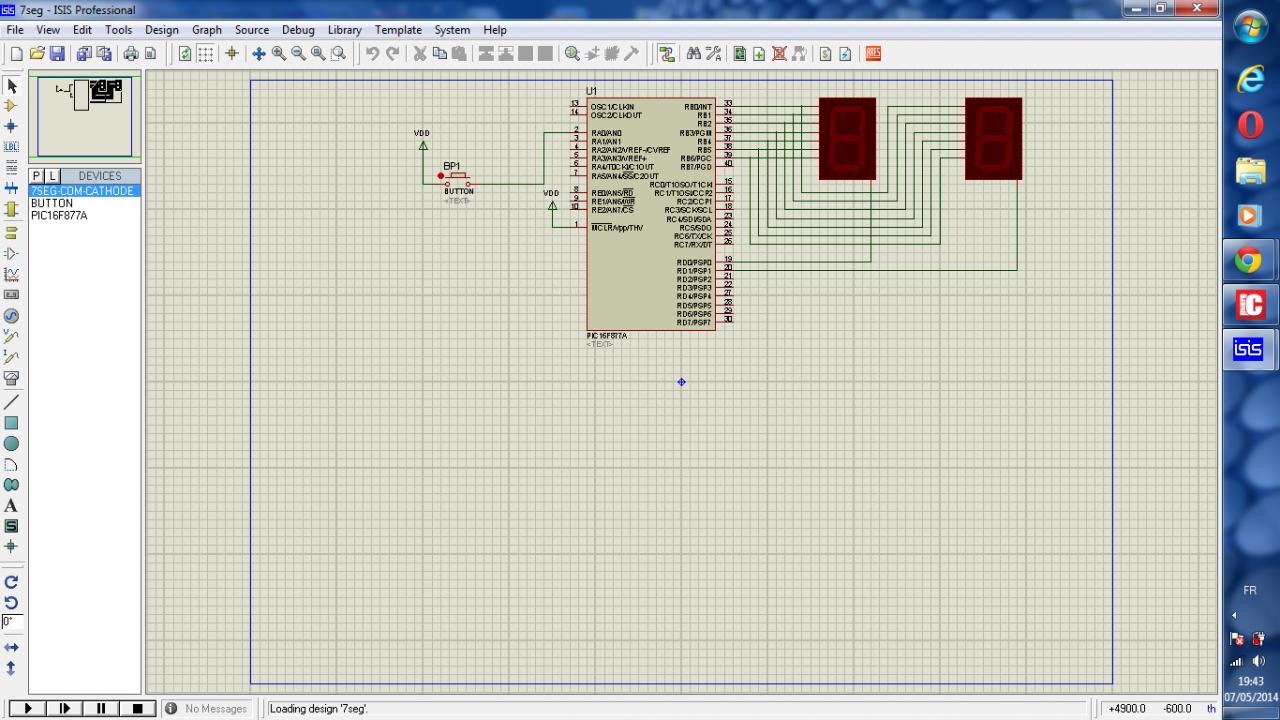Open the Library menu
1280x720 pixels.
pyautogui.click(x=344, y=30)
